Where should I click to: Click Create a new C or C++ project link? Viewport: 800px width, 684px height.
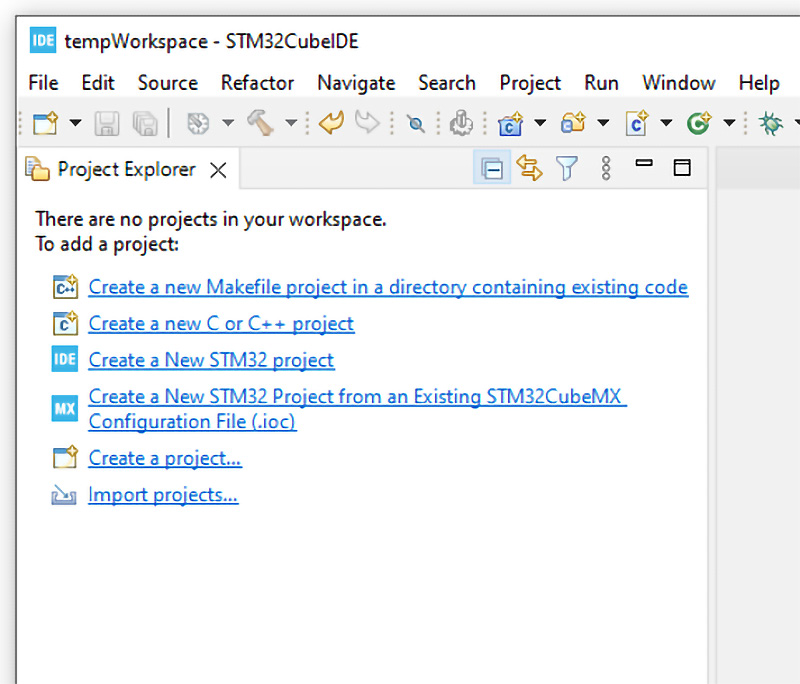click(x=221, y=324)
